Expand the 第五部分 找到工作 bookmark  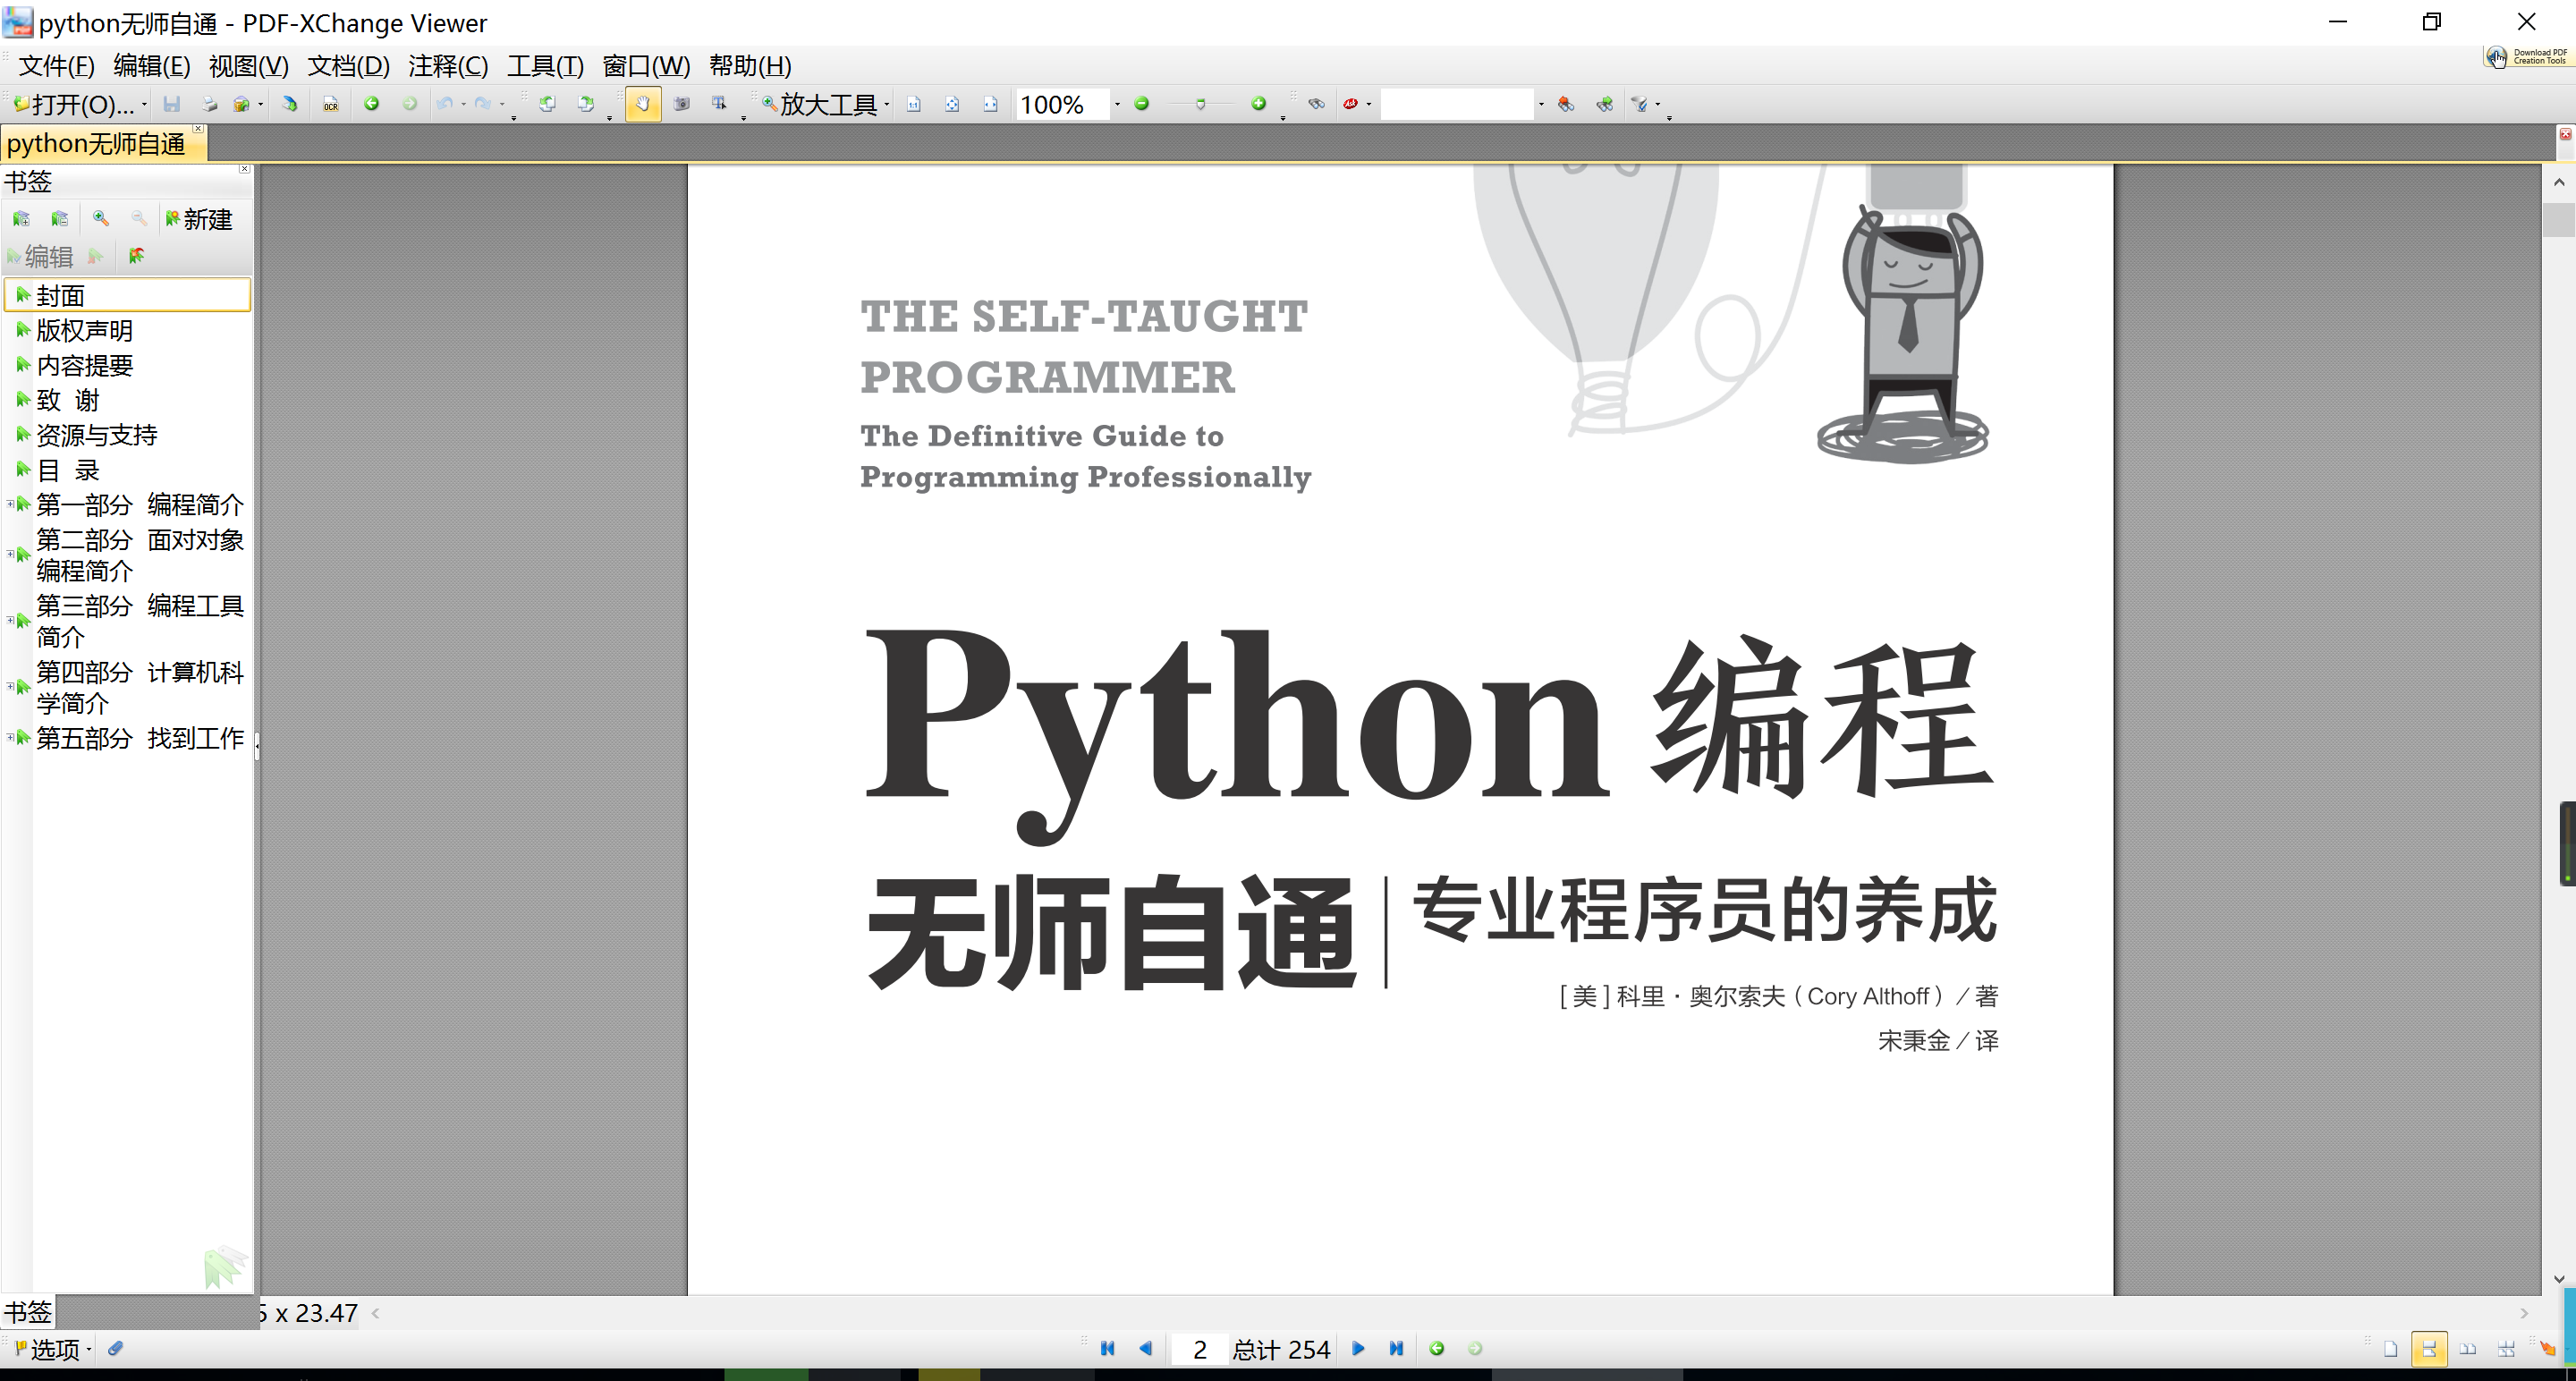point(10,737)
